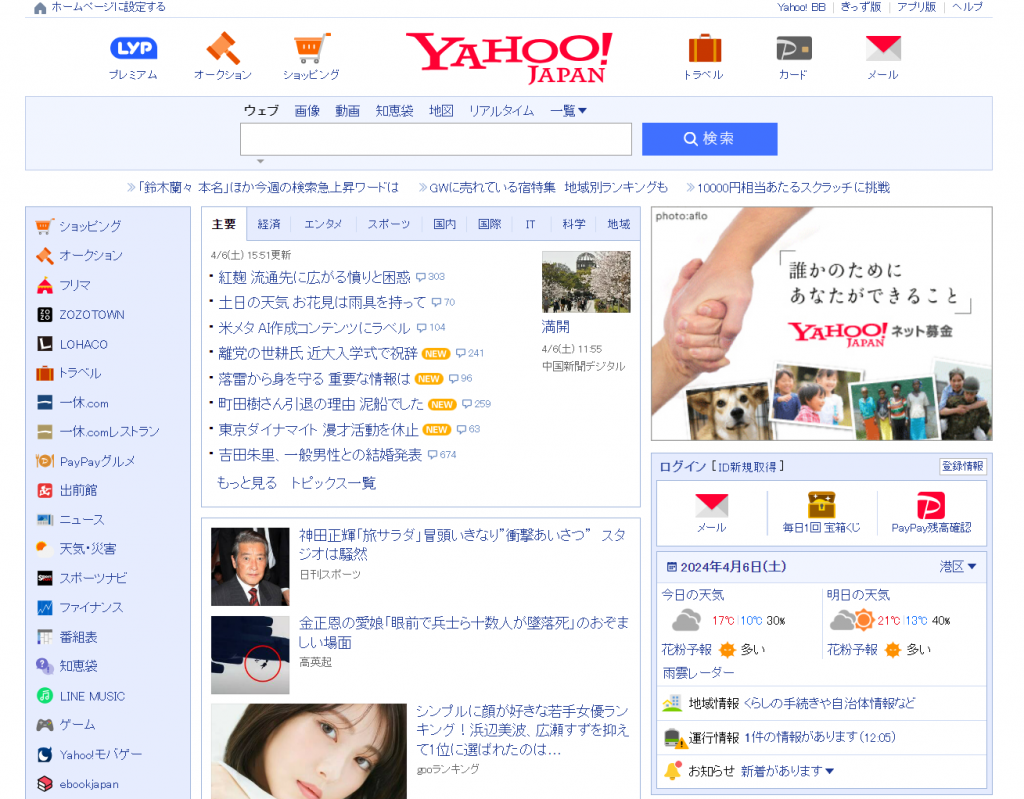
Task: Open the きっず版 link at top
Action: (x=861, y=7)
